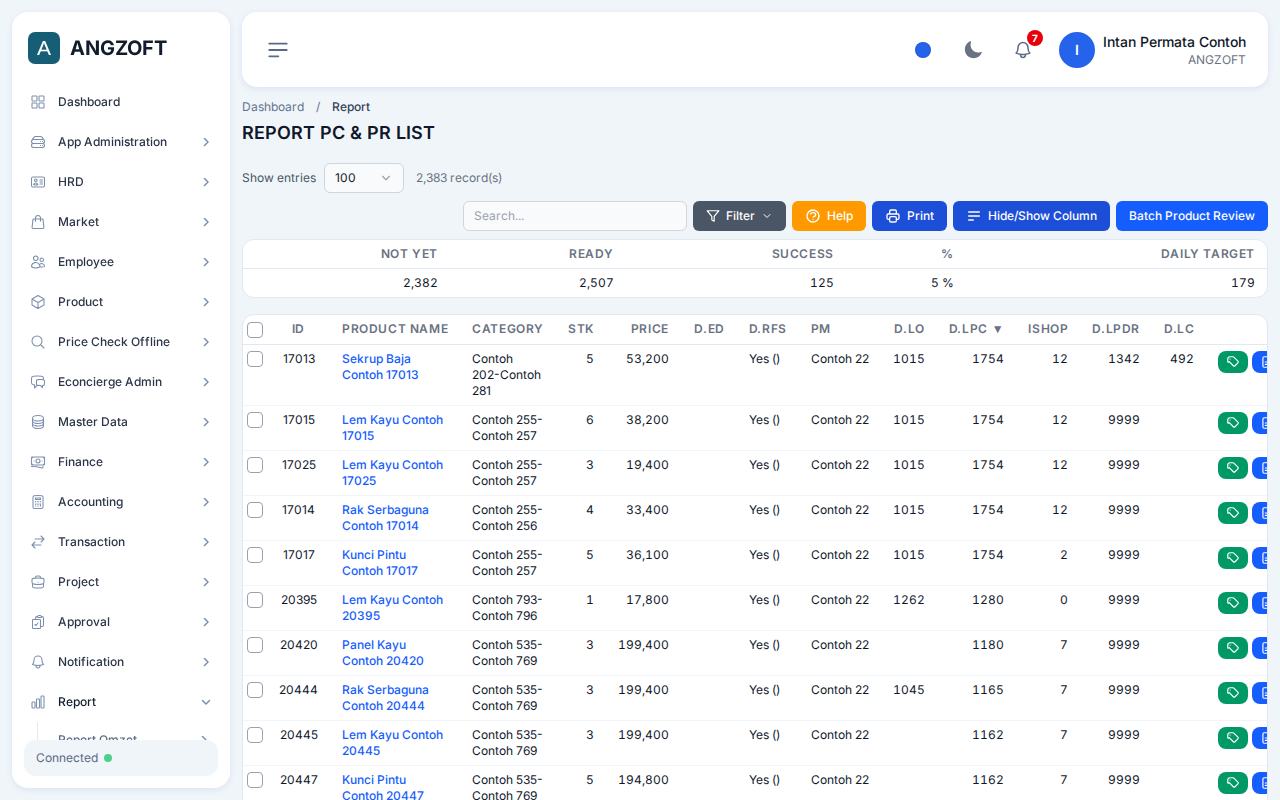Image resolution: width=1280 pixels, height=800 pixels.
Task: Click the Dashboard sidebar icon
Action: [38, 102]
